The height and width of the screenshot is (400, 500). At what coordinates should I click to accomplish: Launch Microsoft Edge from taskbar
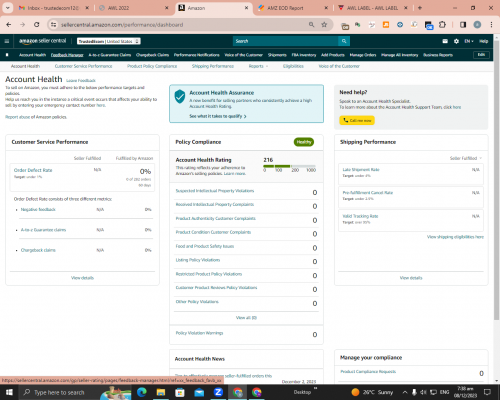pos(142,392)
